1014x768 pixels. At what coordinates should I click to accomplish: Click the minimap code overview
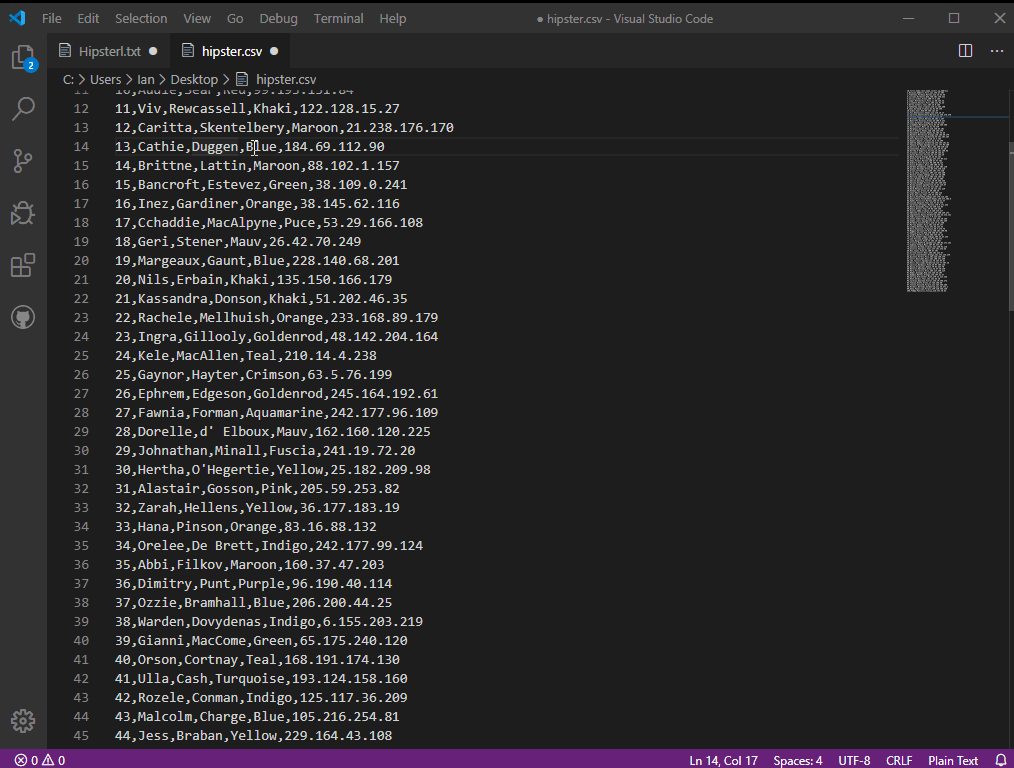pos(928,190)
